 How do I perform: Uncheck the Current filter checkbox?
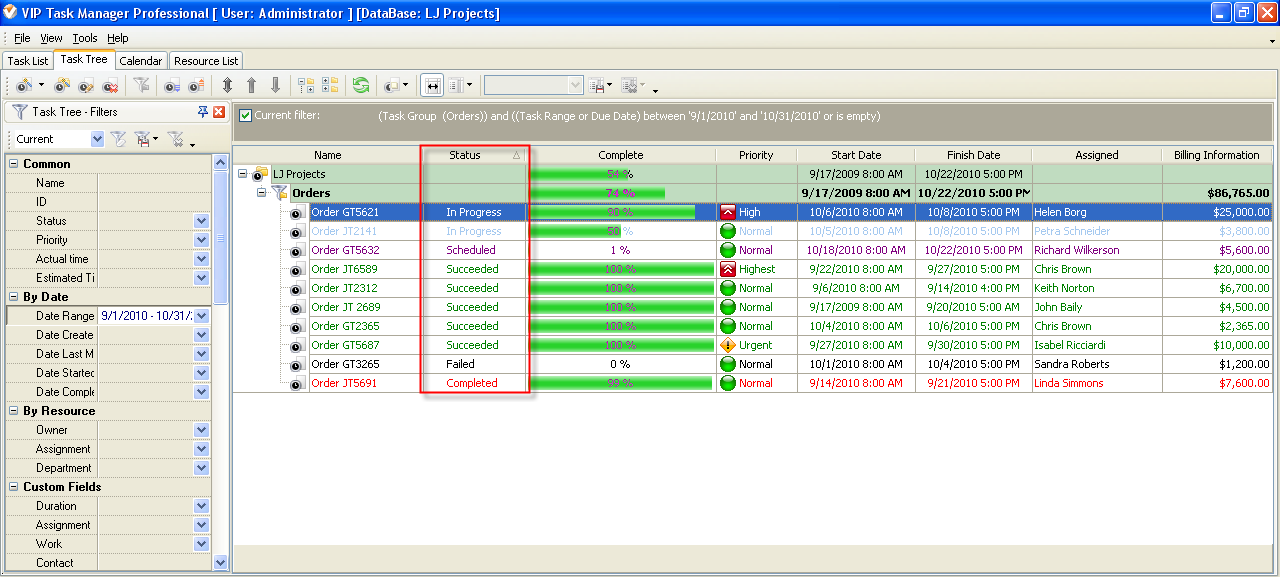pyautogui.click(x=246, y=116)
